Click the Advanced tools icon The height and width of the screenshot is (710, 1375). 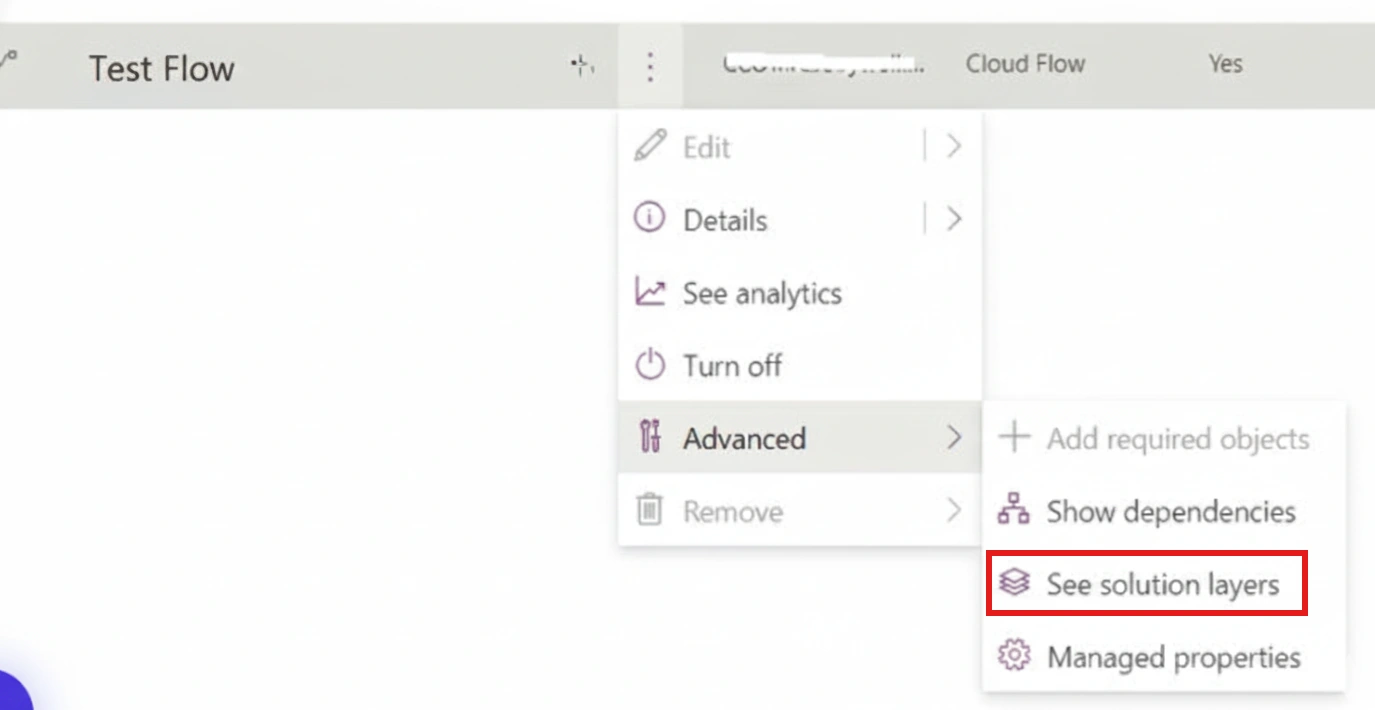pos(650,438)
